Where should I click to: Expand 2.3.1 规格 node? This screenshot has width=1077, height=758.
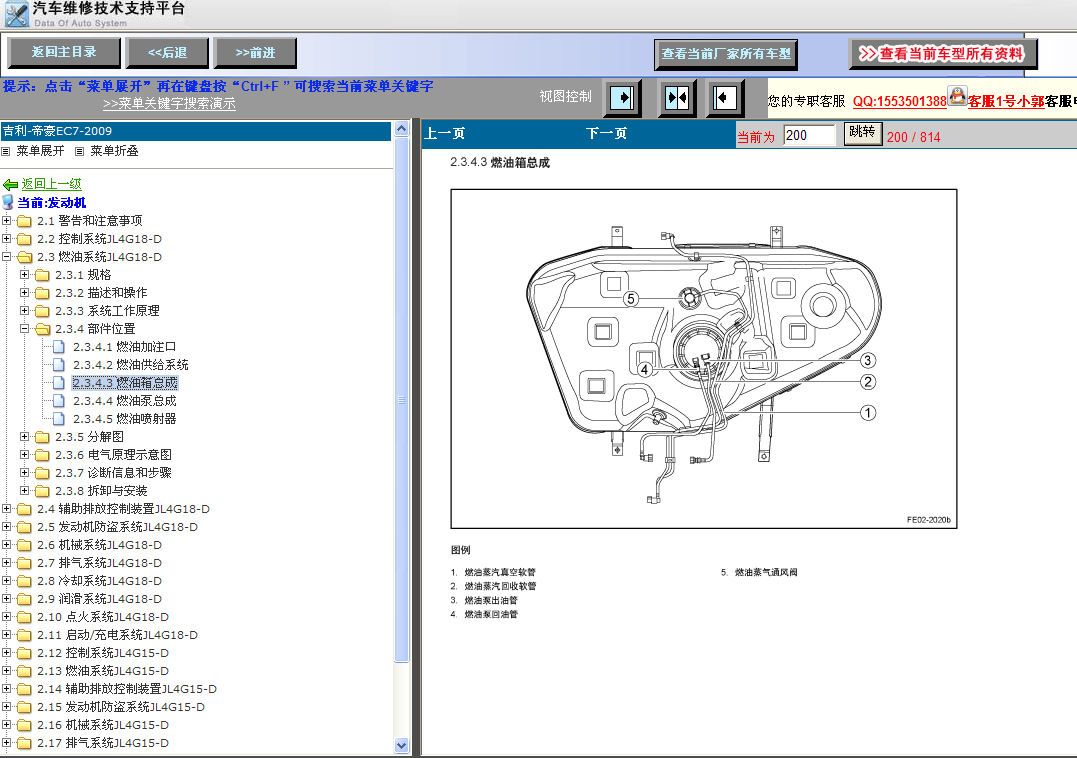click(25, 275)
